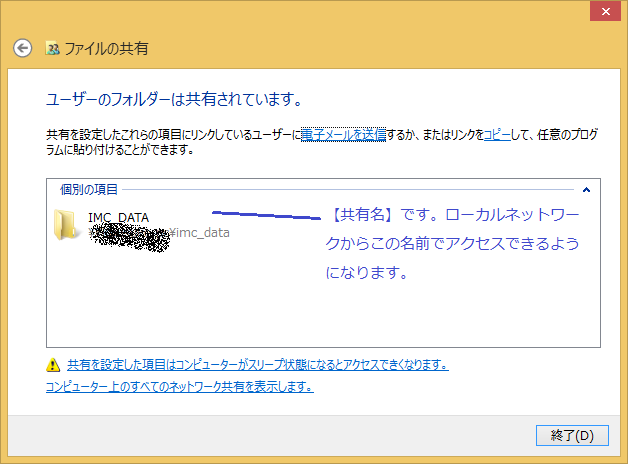The width and height of the screenshot is (628, 464).
Task: Click the File Sharing title icon
Action: (53, 48)
